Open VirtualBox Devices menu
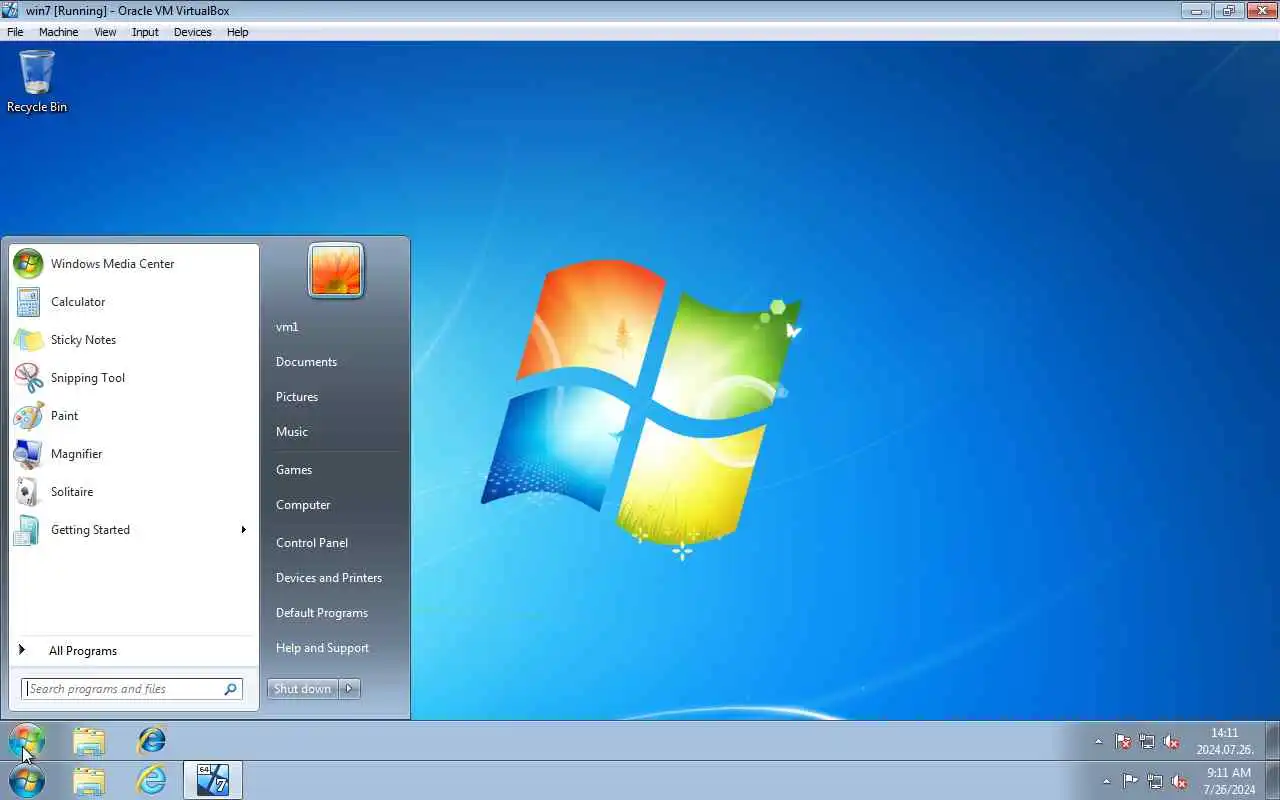Viewport: 1280px width, 800px height. [192, 32]
